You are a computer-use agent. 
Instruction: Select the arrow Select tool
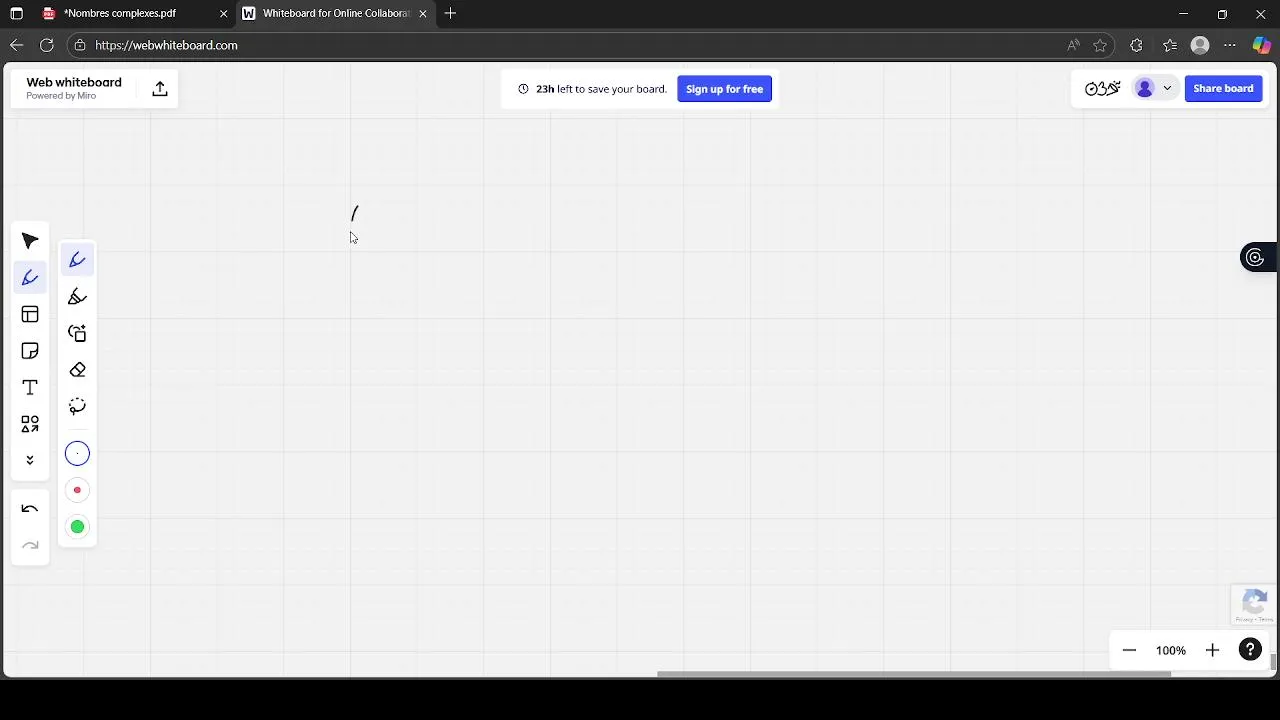click(x=30, y=241)
